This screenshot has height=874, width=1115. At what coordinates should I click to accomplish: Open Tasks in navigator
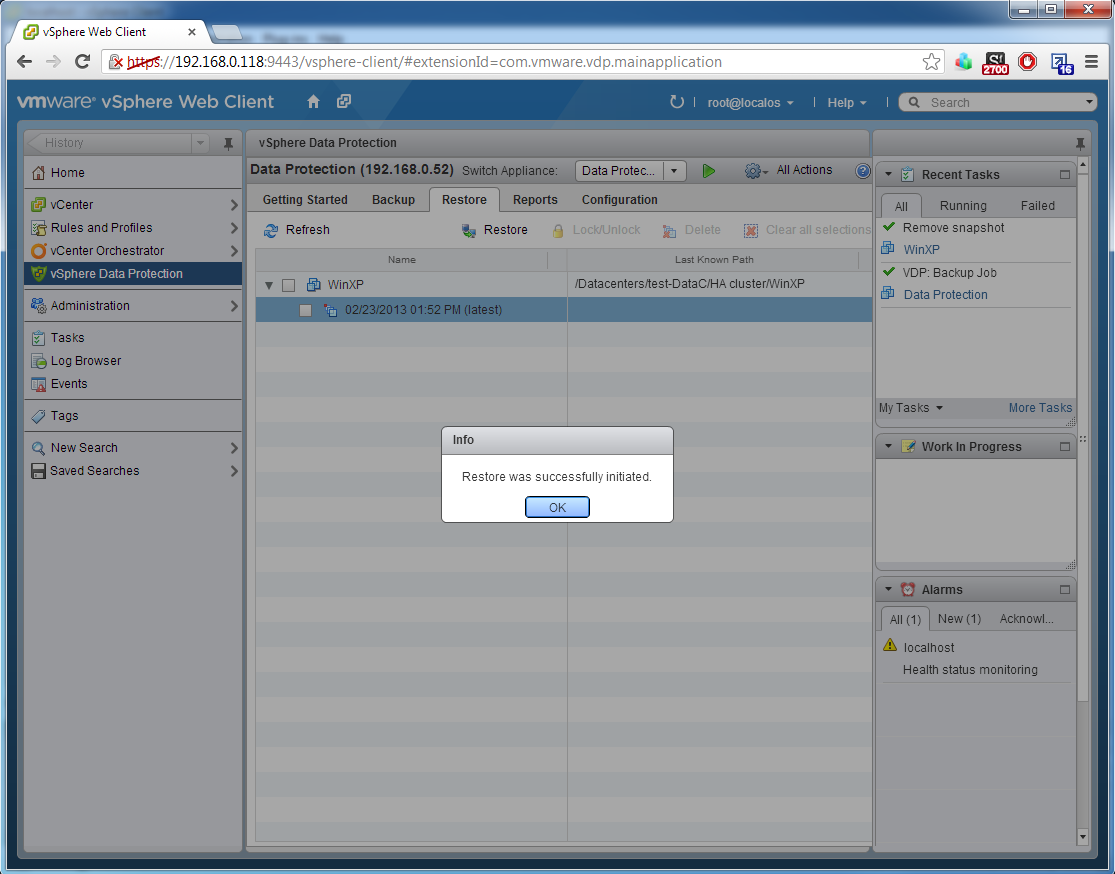click(x=133, y=338)
